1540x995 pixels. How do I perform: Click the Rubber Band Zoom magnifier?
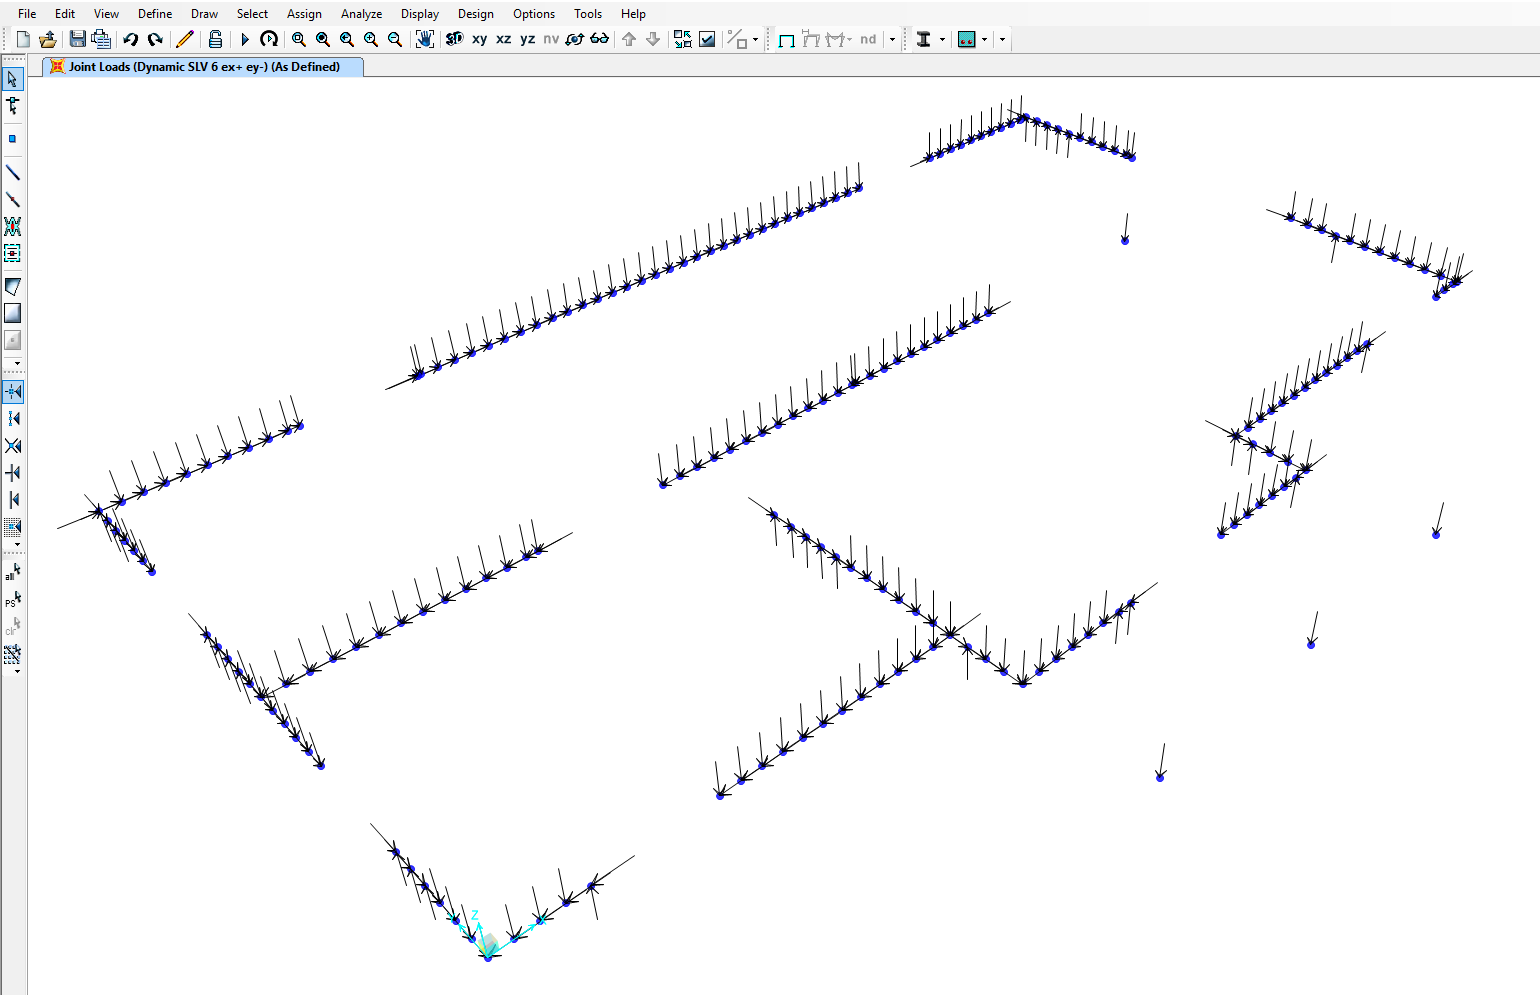[x=299, y=39]
